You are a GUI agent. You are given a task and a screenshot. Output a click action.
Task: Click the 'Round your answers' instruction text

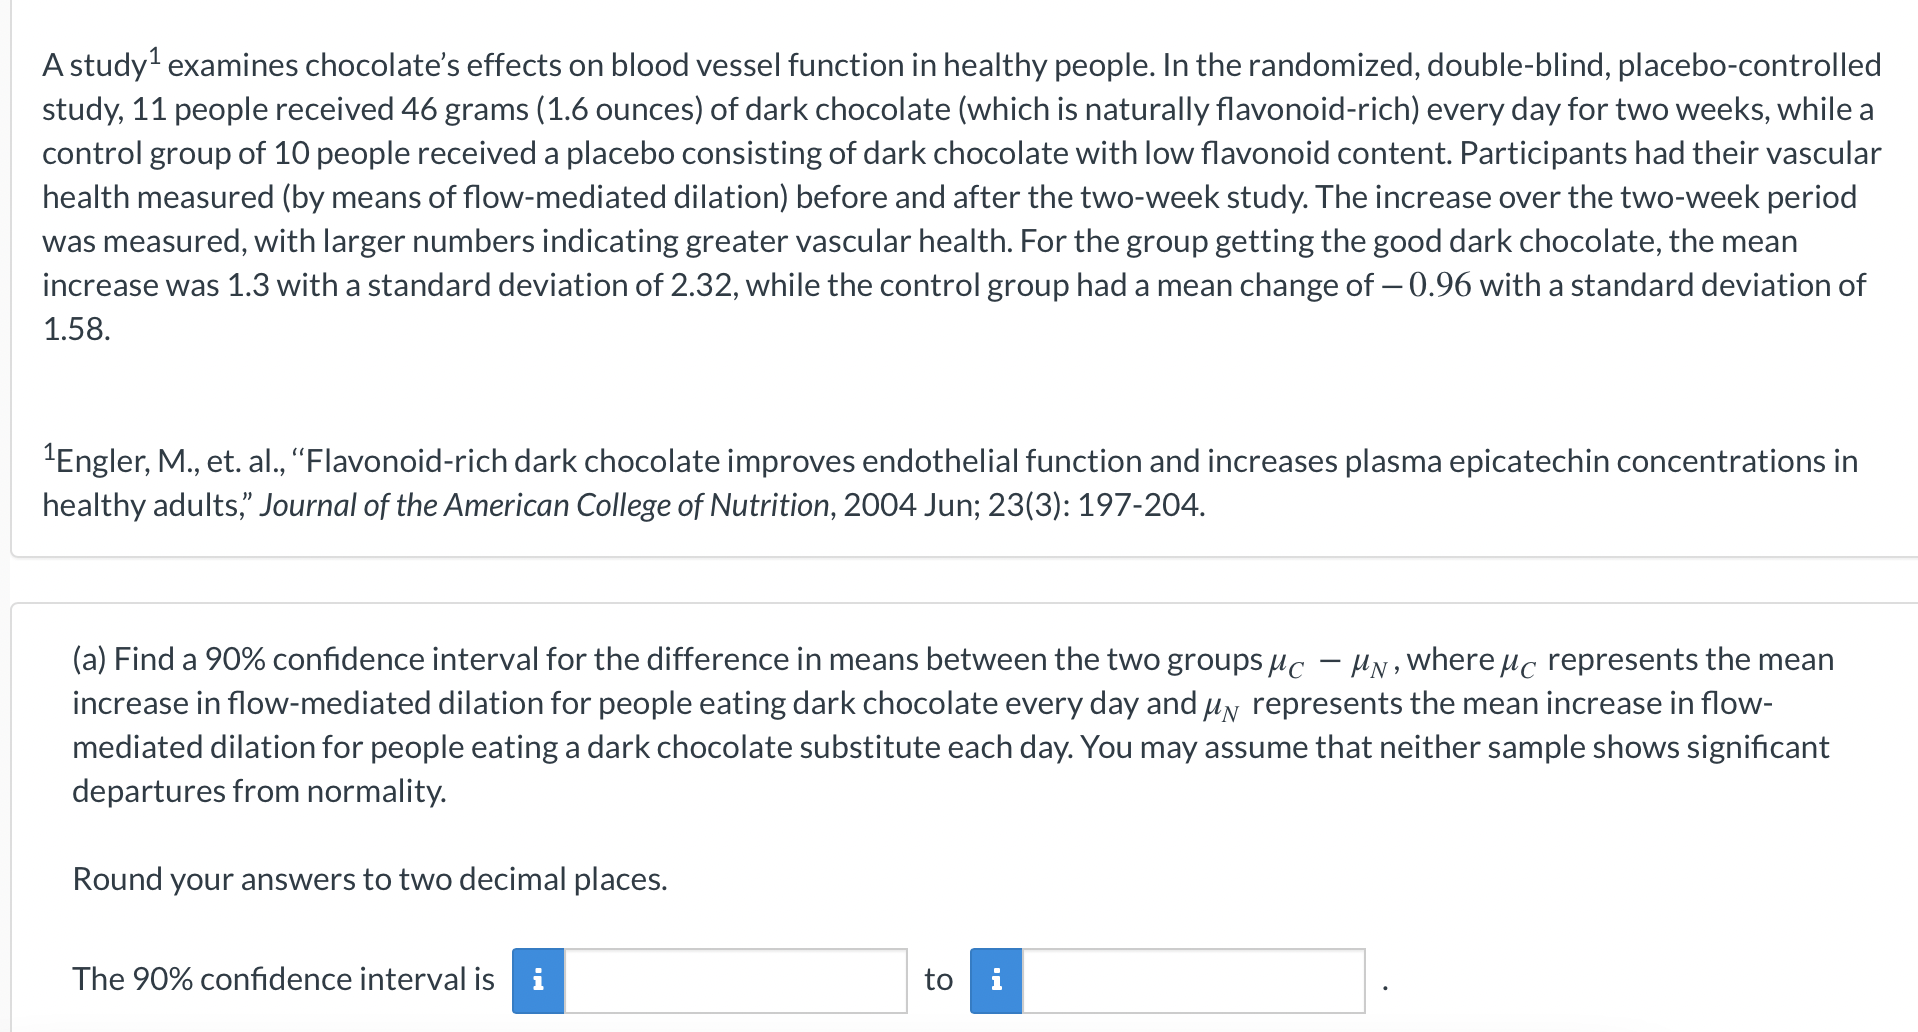coord(368,879)
